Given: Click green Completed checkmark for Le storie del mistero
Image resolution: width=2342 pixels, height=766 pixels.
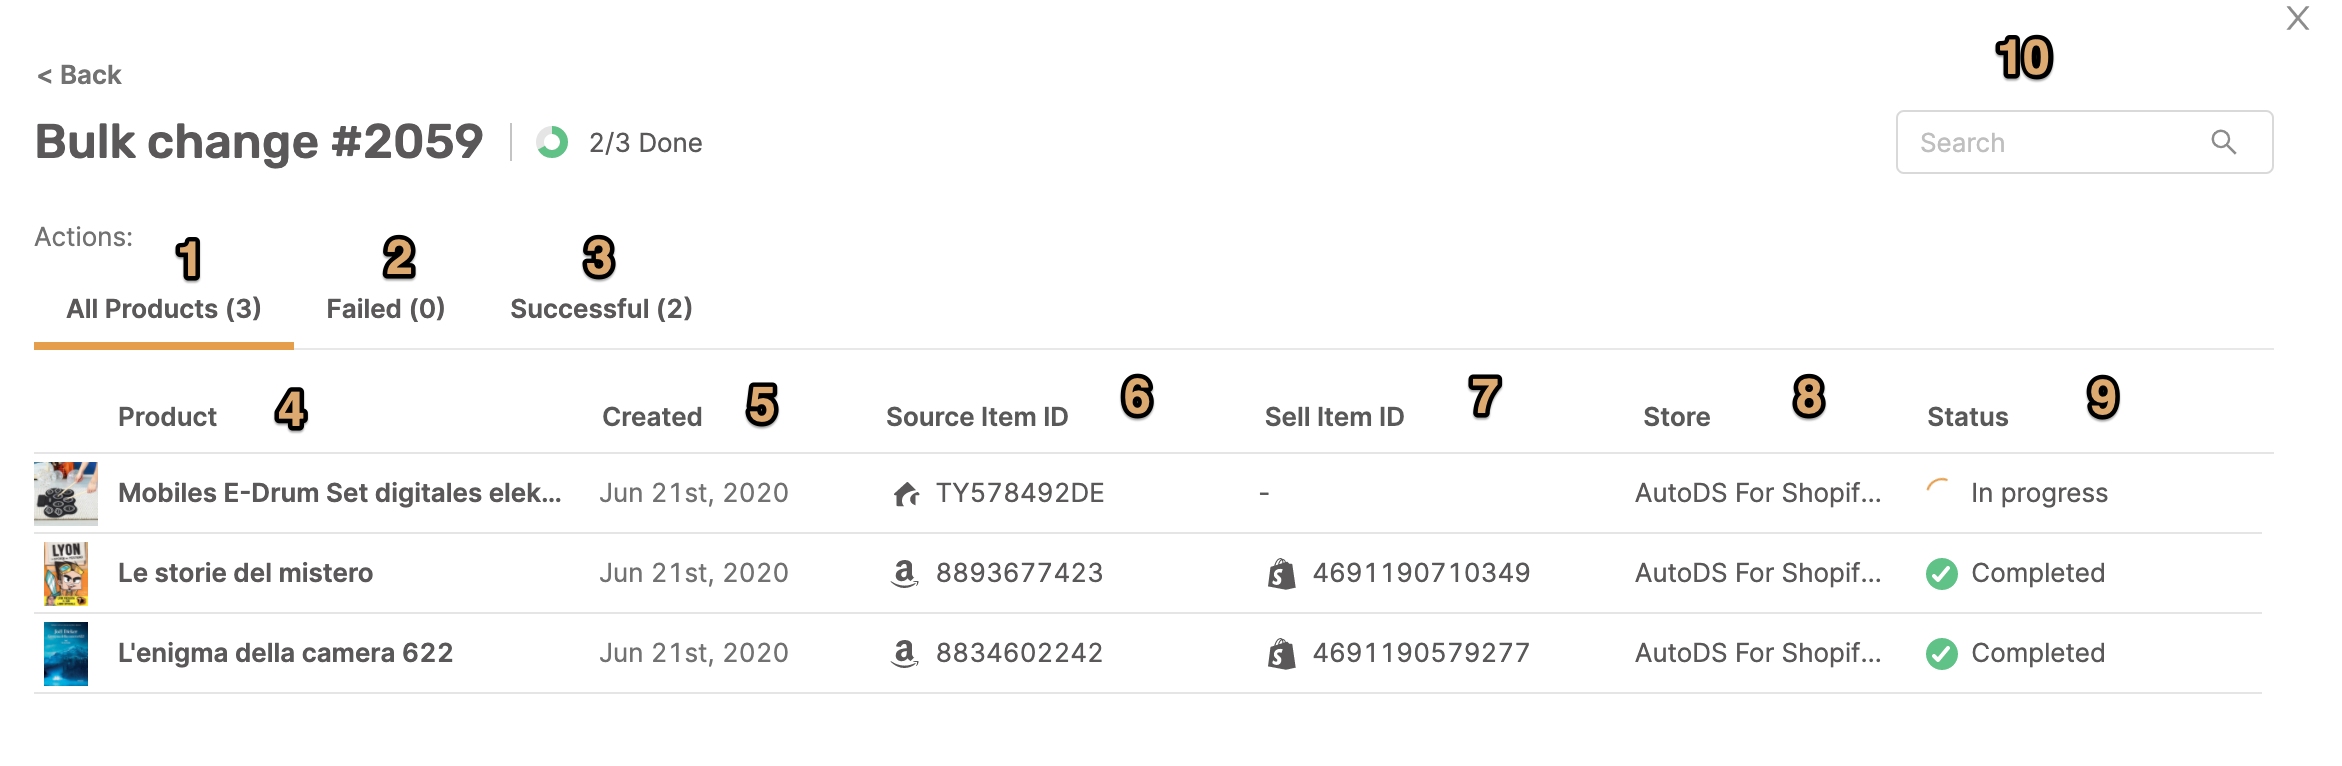Looking at the screenshot, I should pyautogui.click(x=1941, y=574).
